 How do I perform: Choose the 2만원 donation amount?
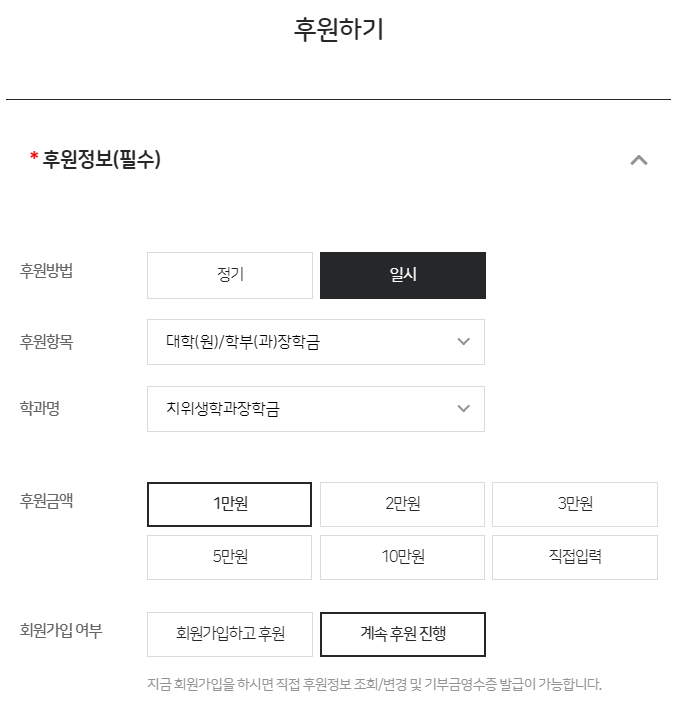(402, 504)
